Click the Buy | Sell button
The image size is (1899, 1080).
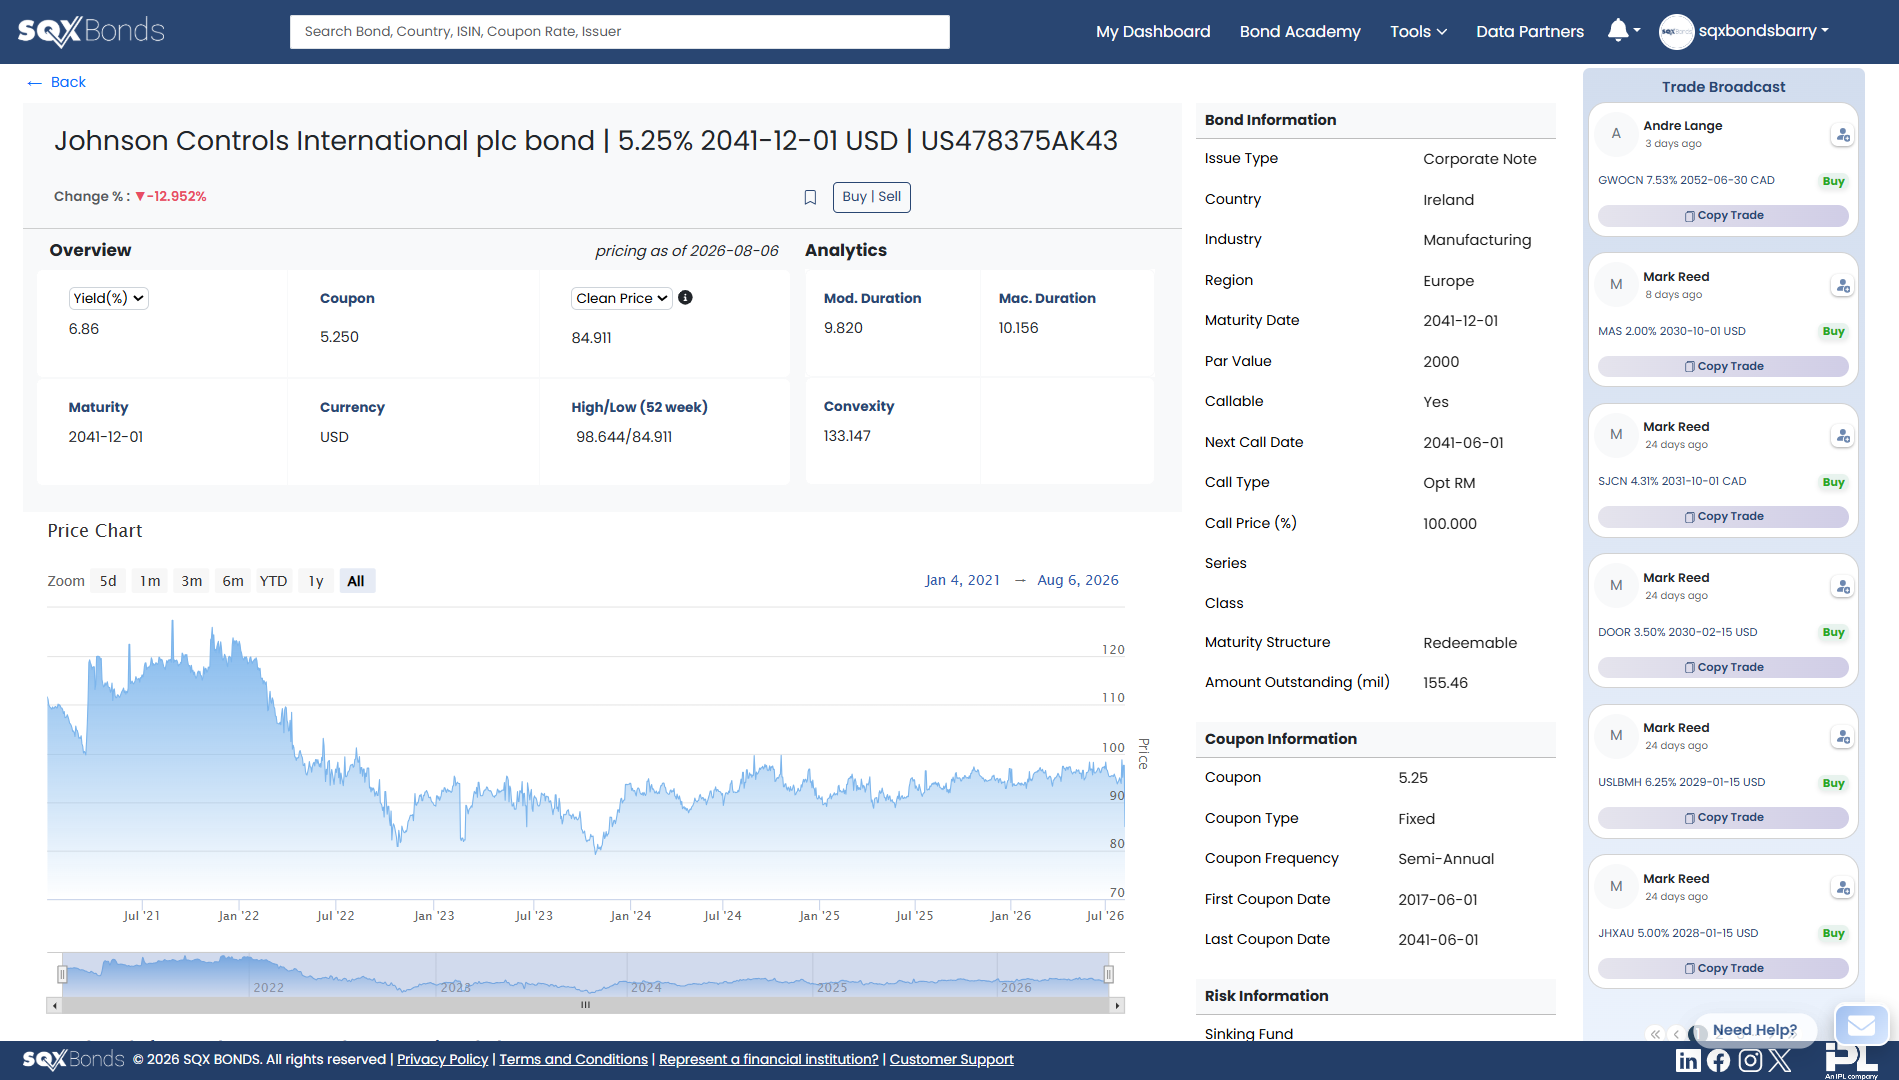[x=872, y=197]
